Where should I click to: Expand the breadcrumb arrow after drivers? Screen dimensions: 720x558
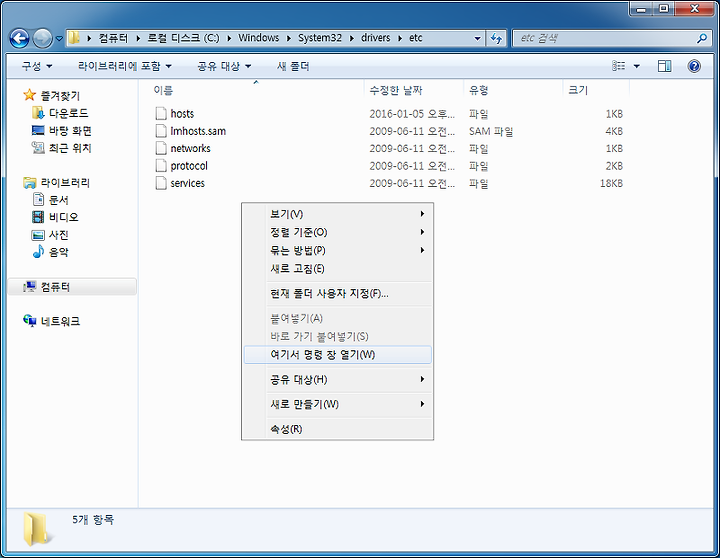[x=400, y=38]
